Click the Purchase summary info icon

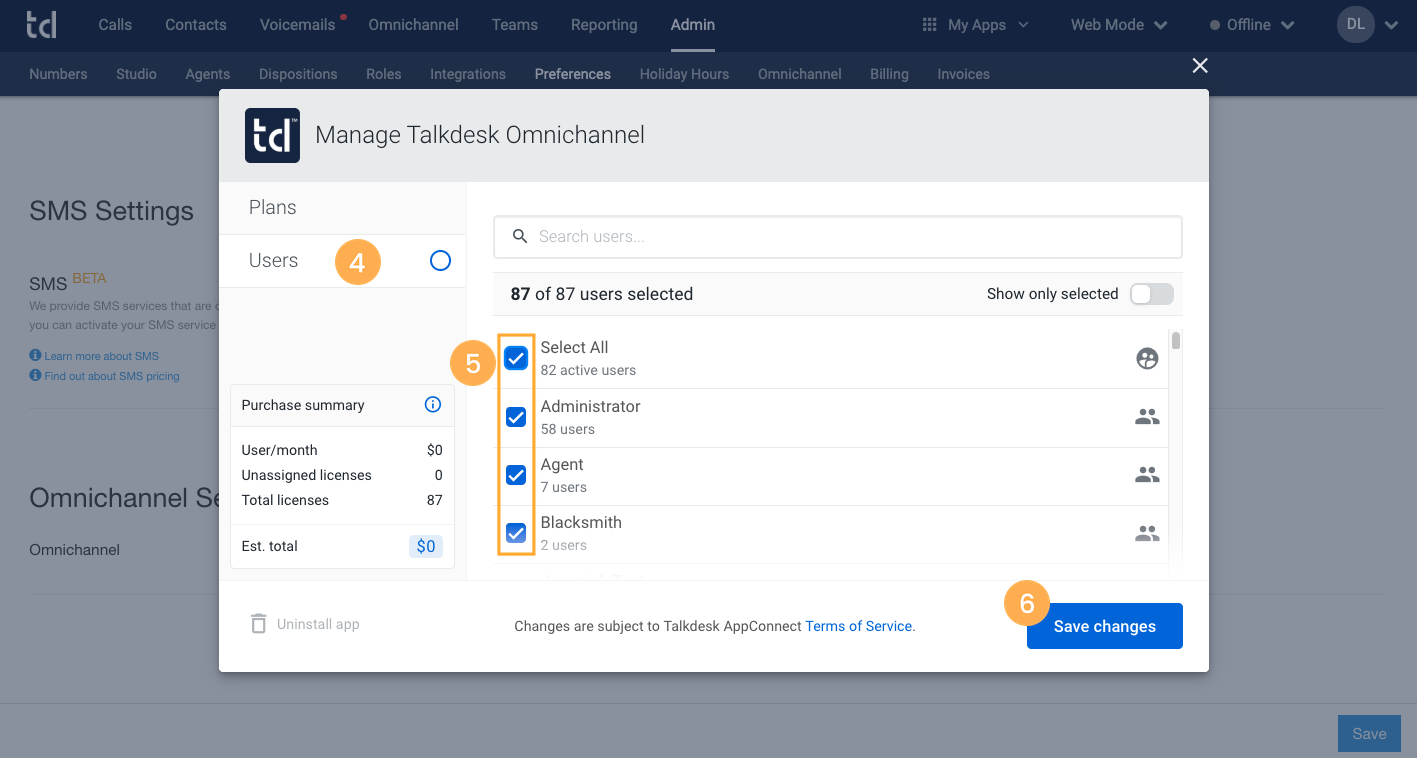click(x=433, y=405)
